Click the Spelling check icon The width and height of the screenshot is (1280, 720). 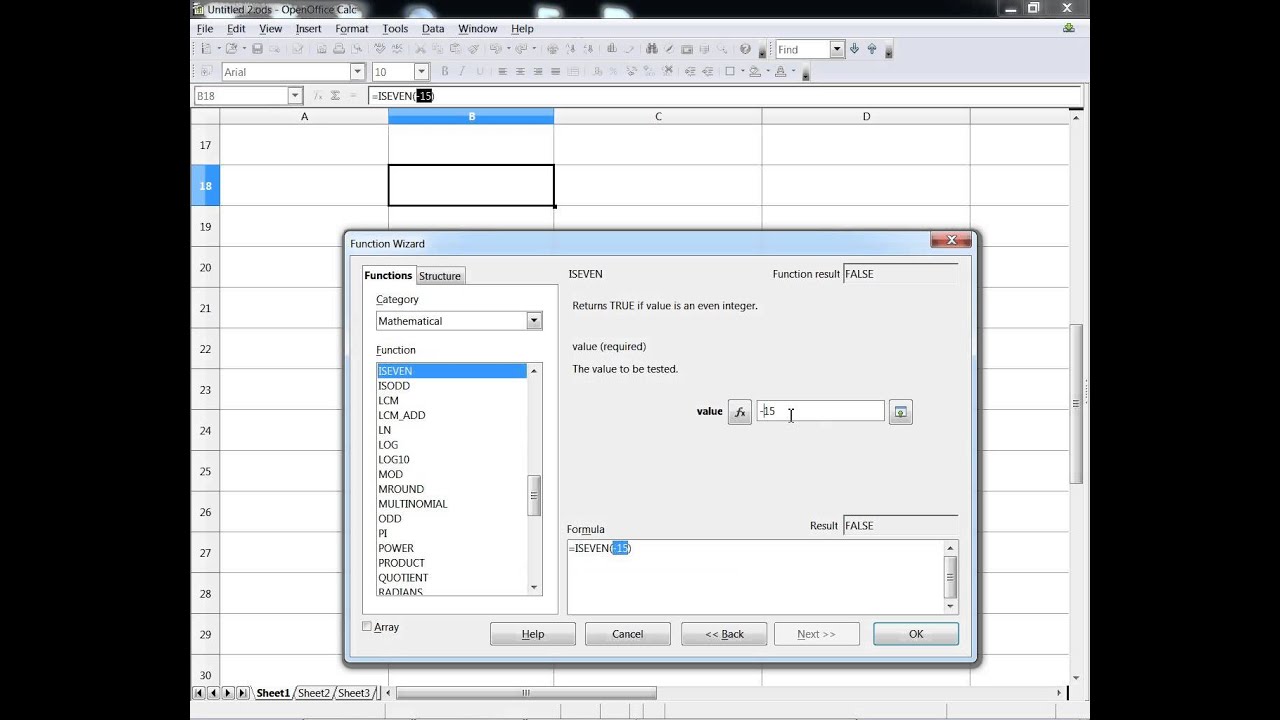(379, 49)
